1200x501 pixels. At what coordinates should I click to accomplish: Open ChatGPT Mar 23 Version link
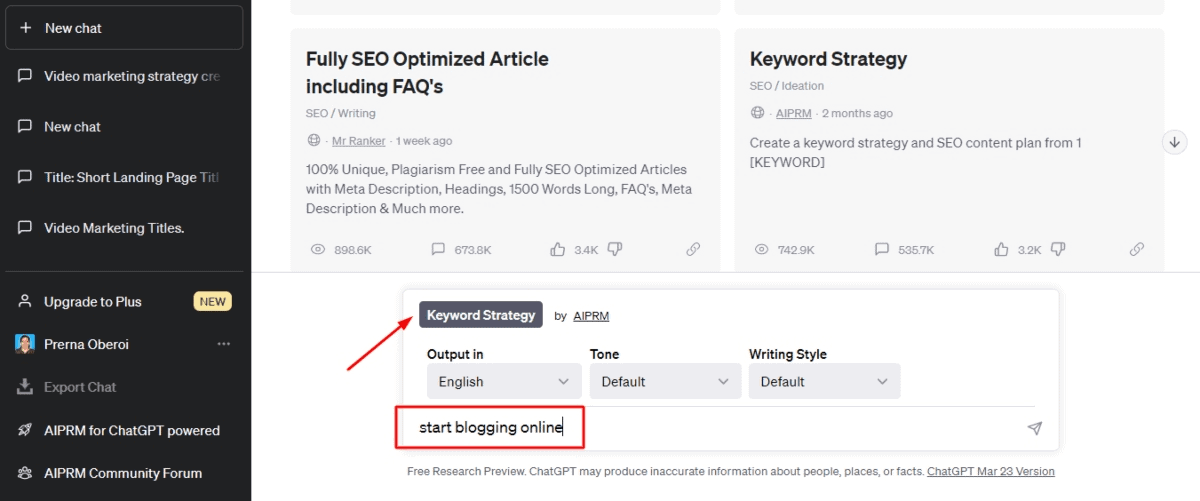point(990,471)
